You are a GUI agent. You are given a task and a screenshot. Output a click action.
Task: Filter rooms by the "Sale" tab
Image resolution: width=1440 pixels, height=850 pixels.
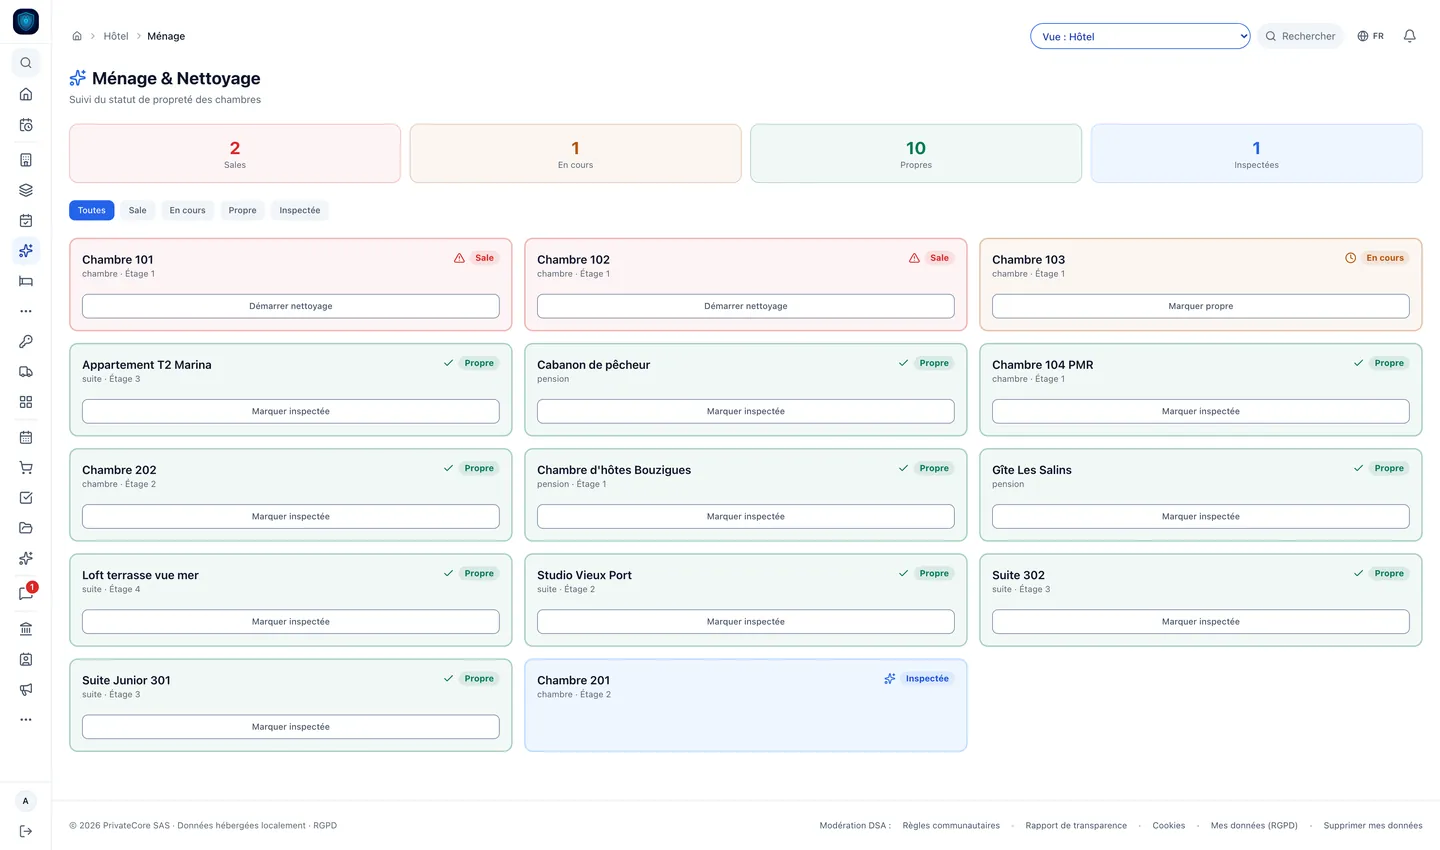[x=138, y=210]
